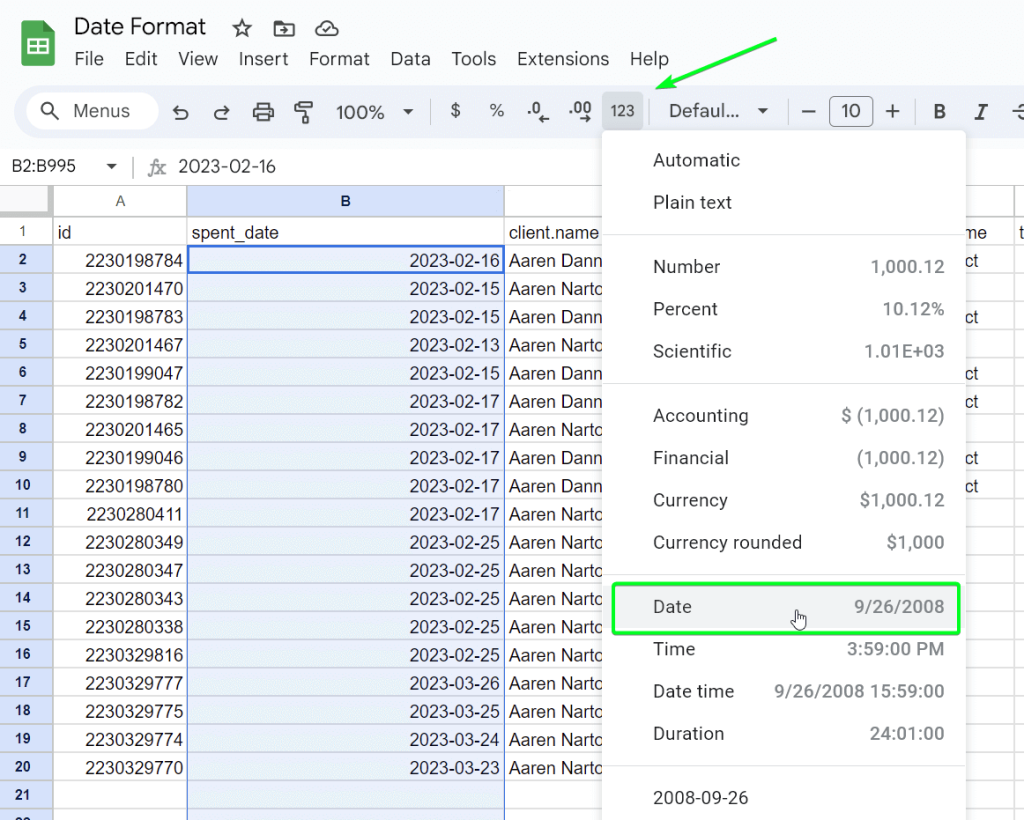Open the Edit menu
Screen dimensions: 1024x820
point(141,59)
